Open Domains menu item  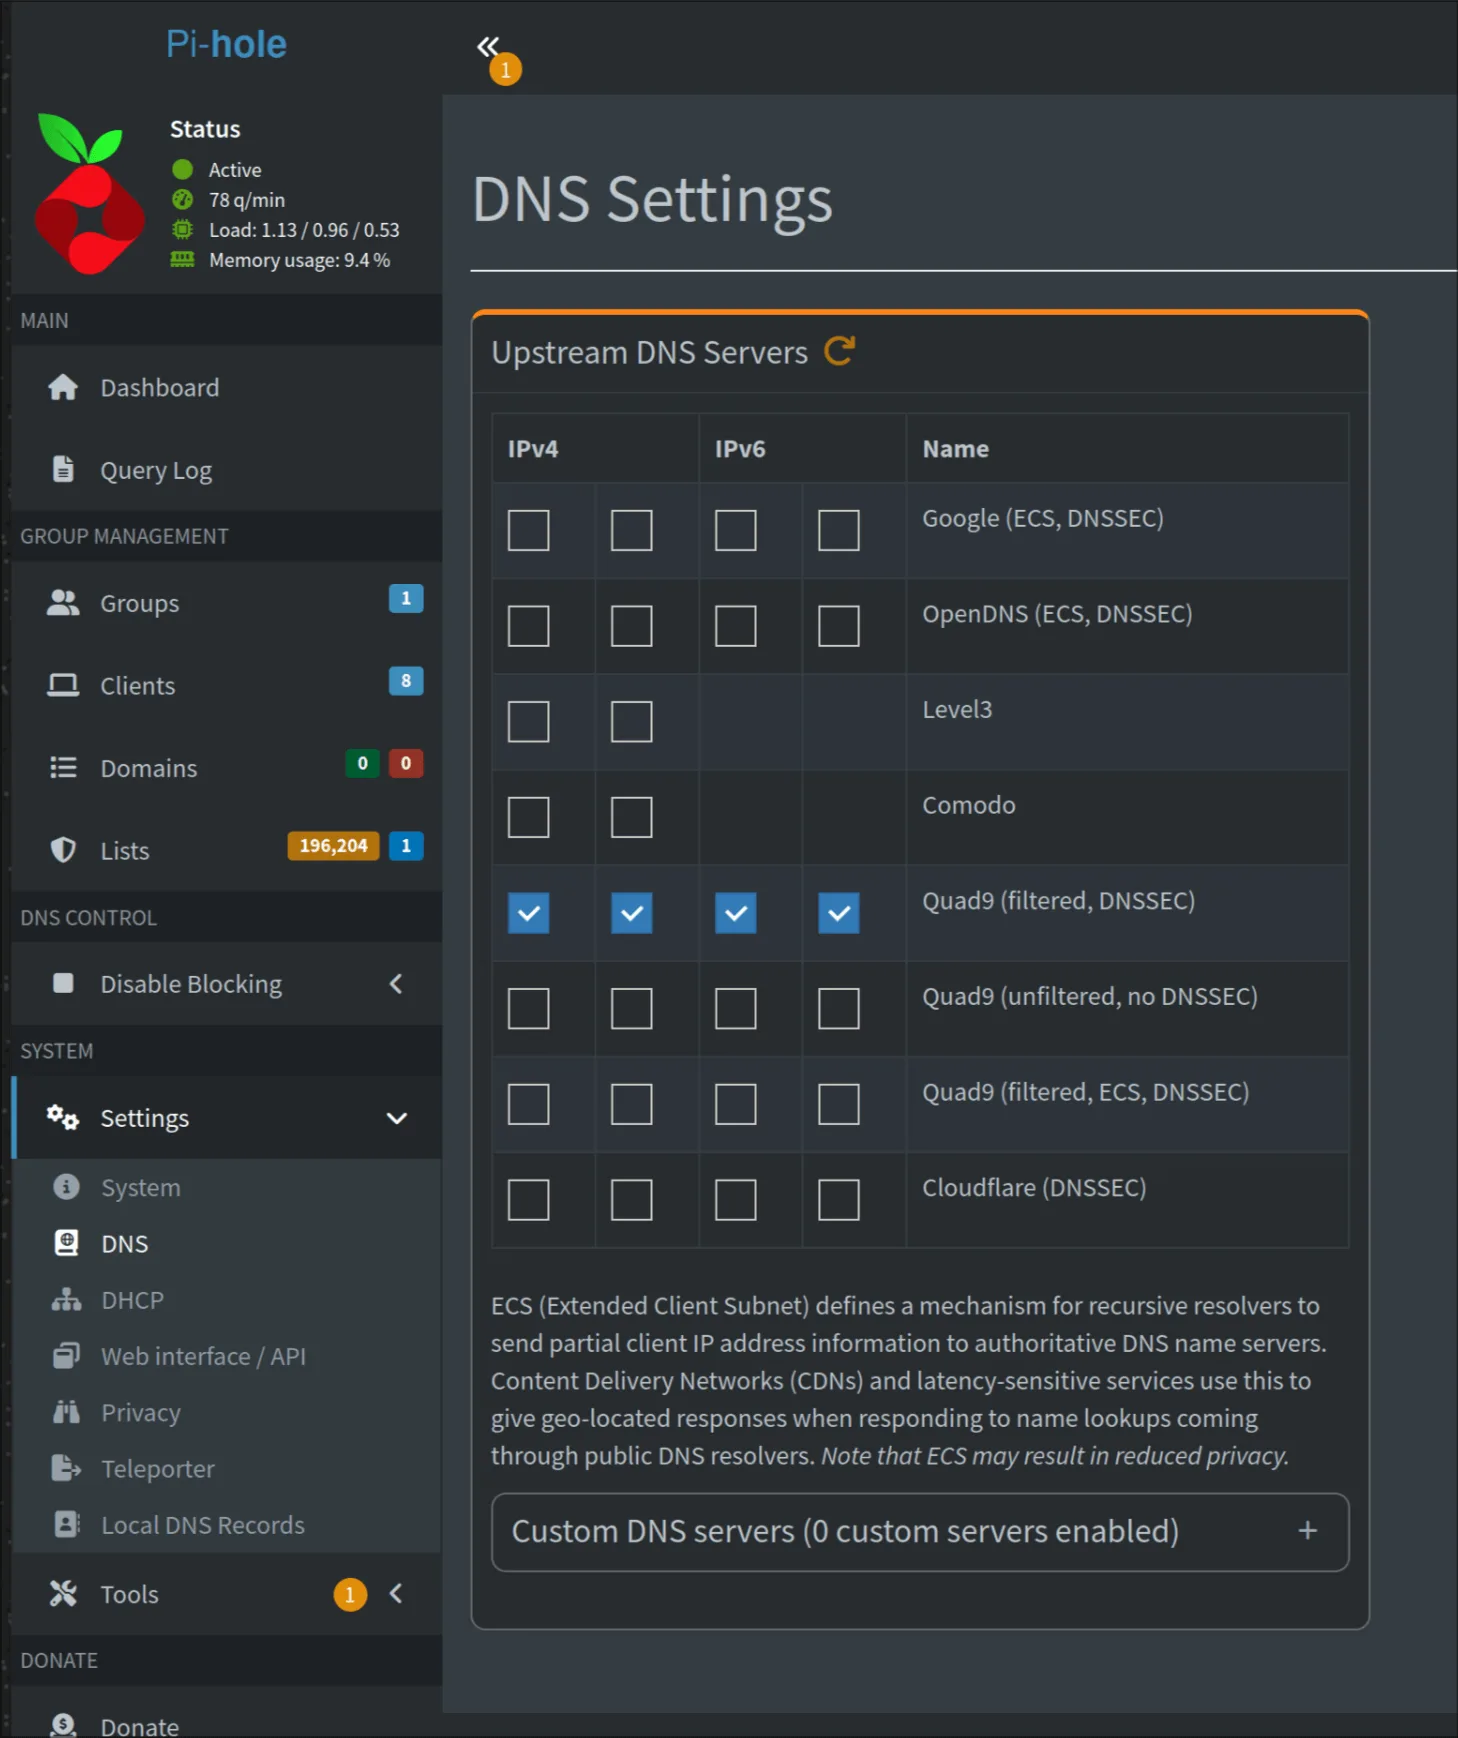(x=226, y=768)
